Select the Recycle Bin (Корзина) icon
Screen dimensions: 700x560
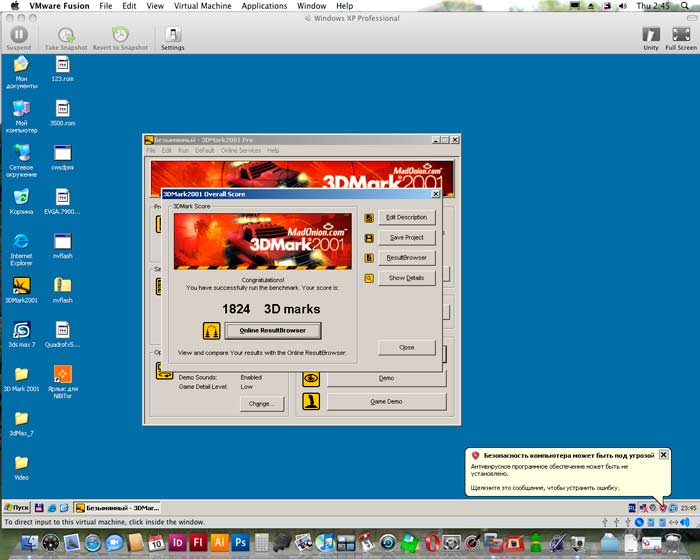coord(21,201)
